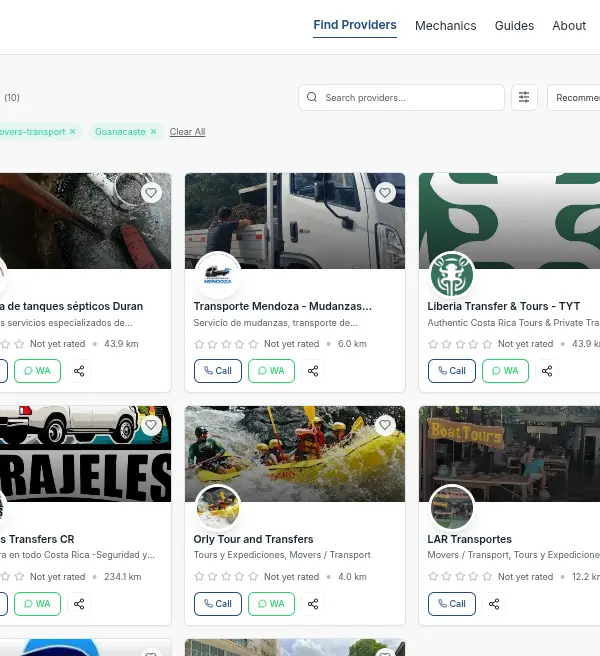Favorite the Transporte Mendoza card
The height and width of the screenshot is (656, 600).
385,192
